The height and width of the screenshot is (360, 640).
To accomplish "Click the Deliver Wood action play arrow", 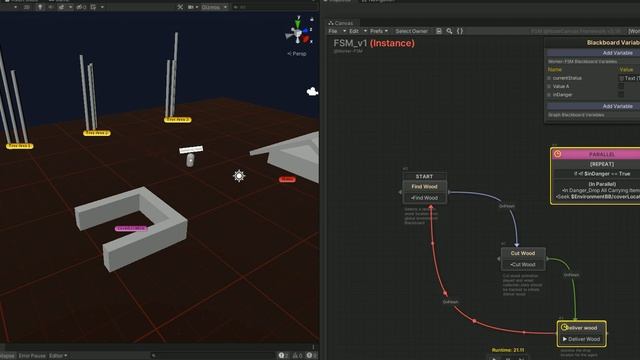I will [x=565, y=339].
